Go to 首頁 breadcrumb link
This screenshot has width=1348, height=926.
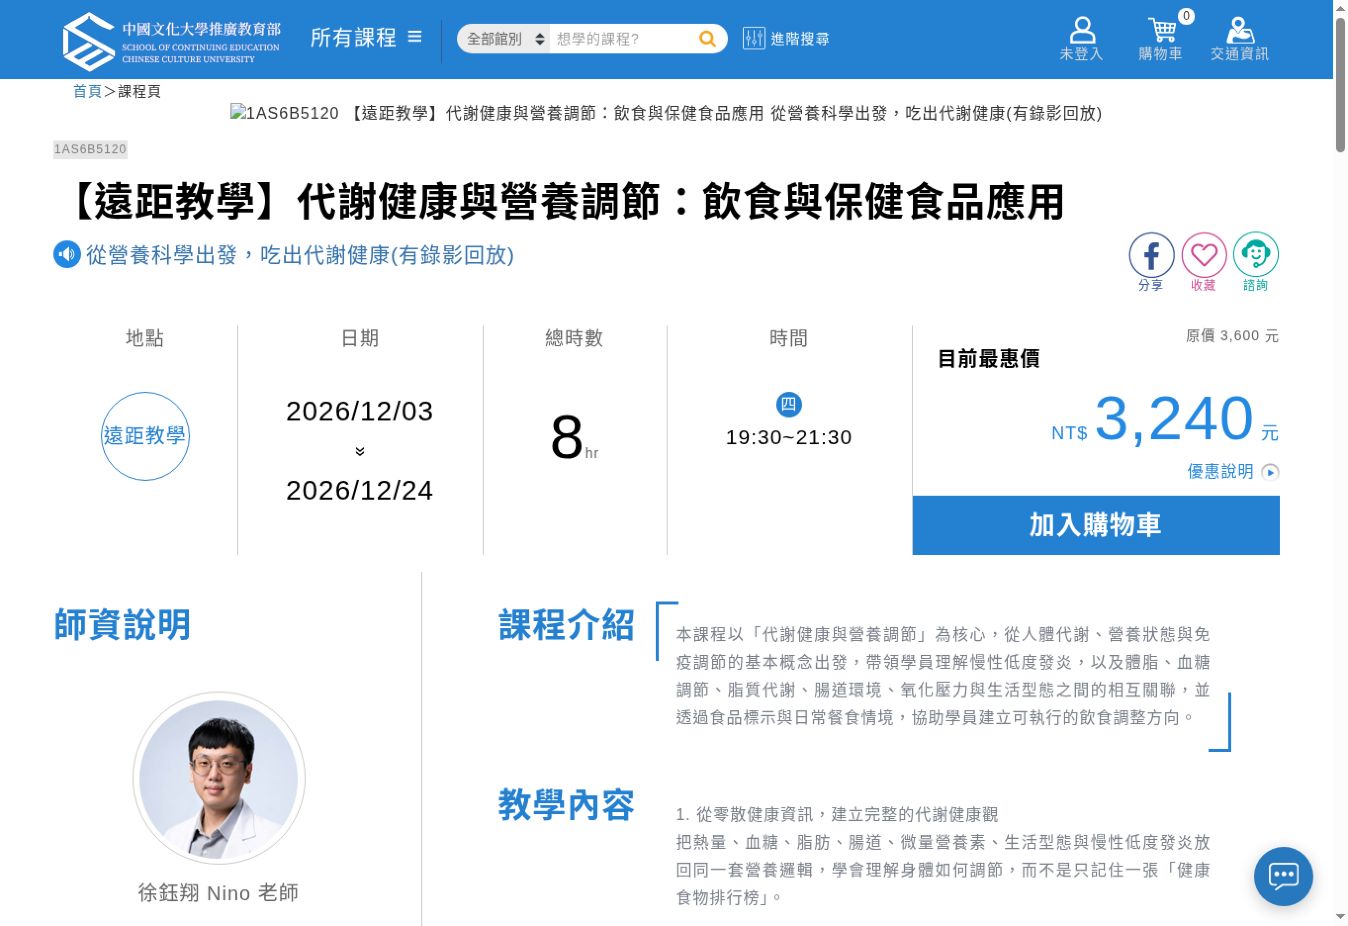[x=87, y=91]
